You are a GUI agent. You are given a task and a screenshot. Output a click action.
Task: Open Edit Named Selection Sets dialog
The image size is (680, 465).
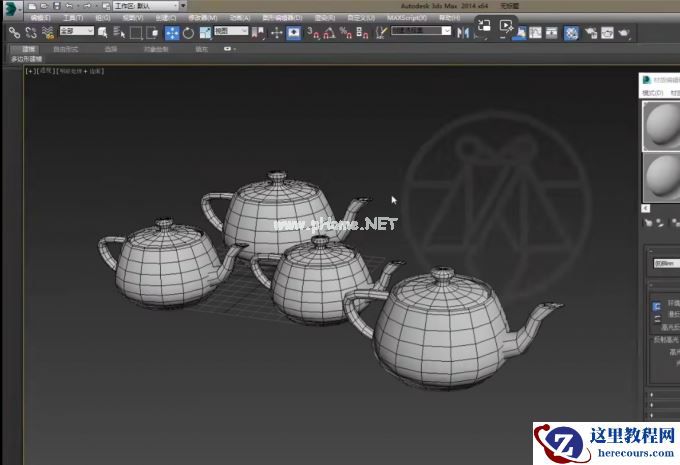coord(381,33)
